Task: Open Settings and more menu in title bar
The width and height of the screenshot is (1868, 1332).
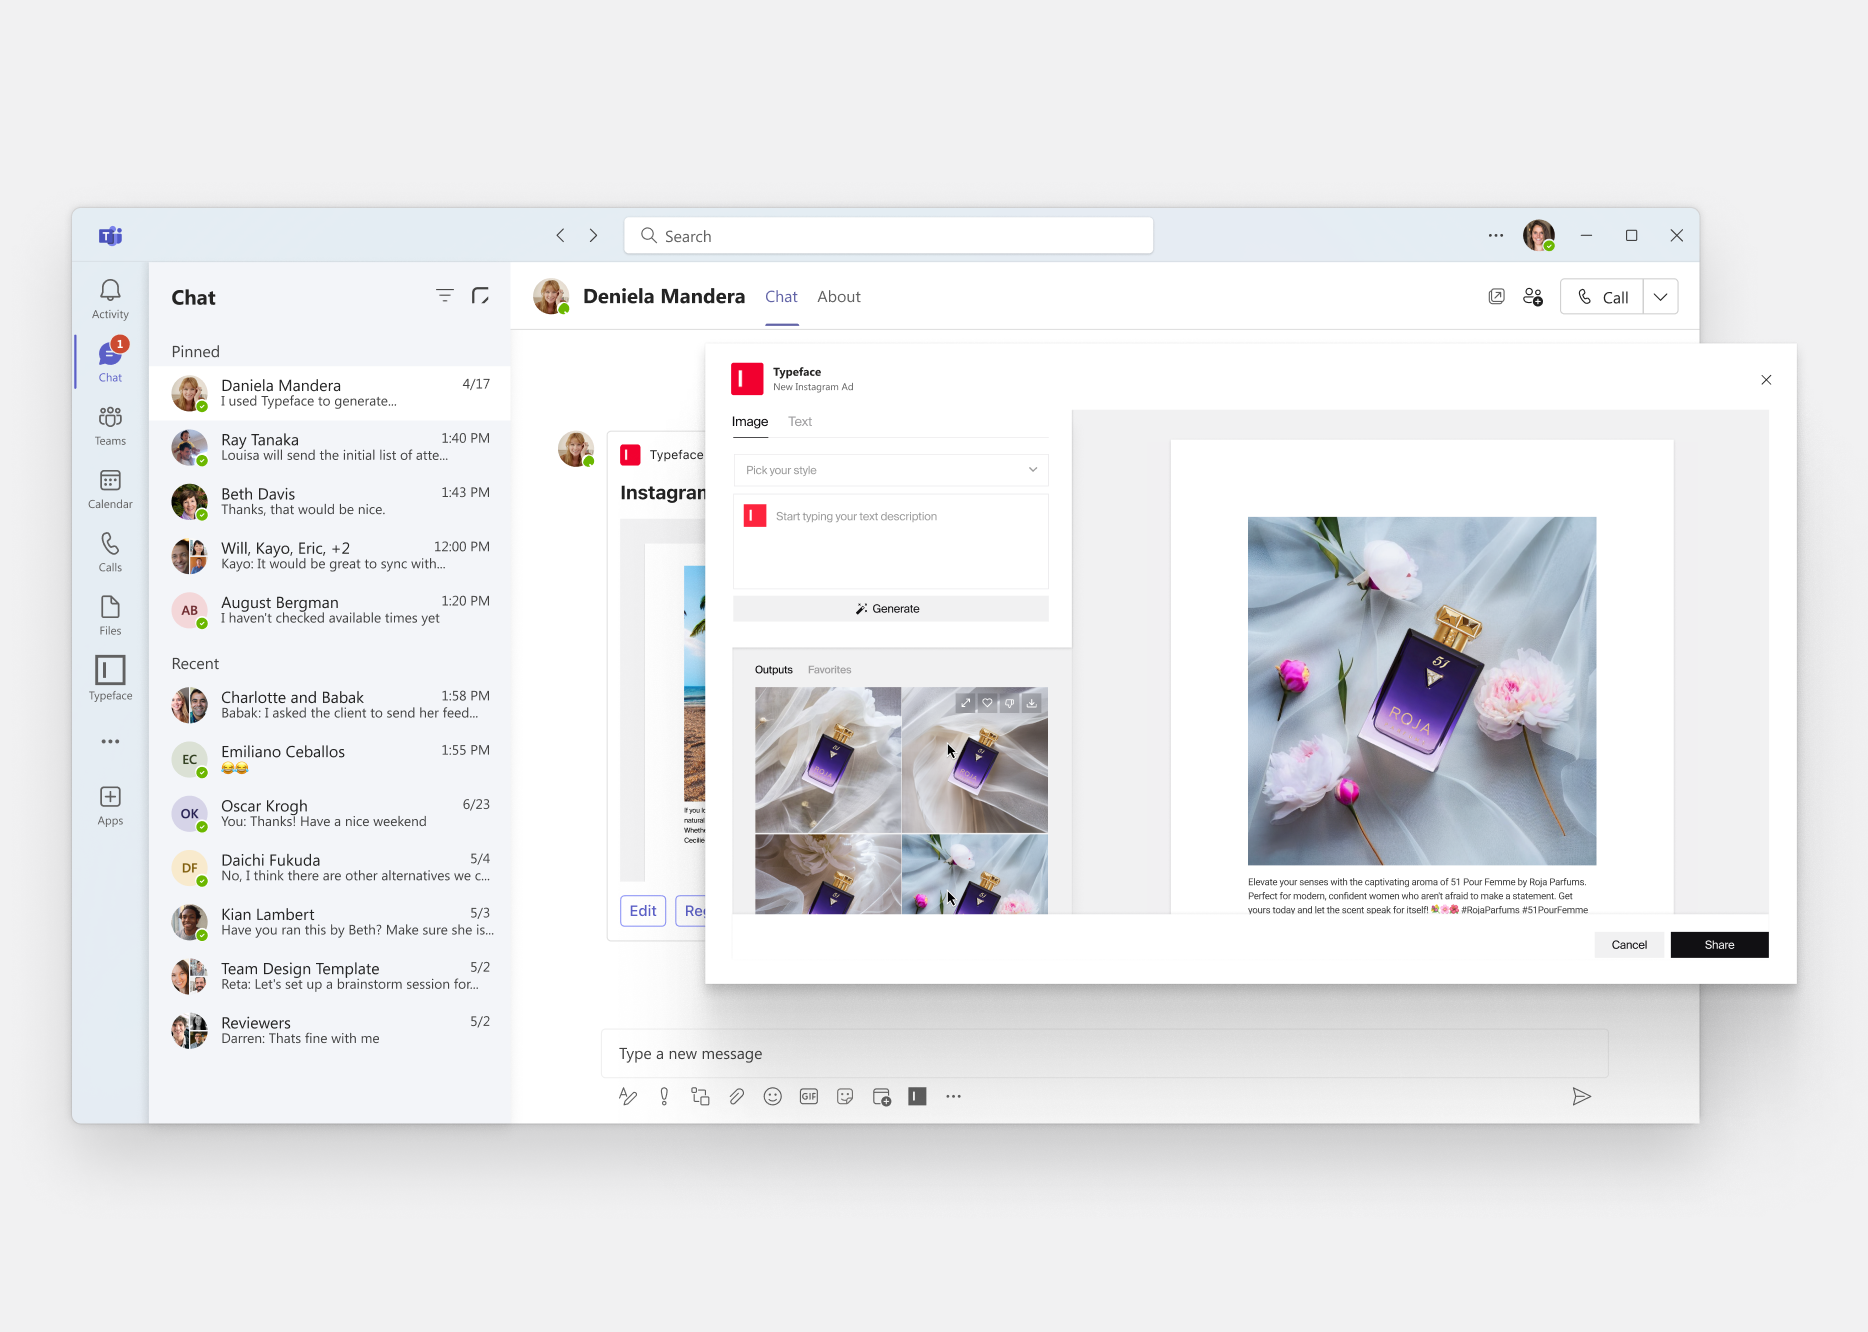Action: (x=1495, y=236)
